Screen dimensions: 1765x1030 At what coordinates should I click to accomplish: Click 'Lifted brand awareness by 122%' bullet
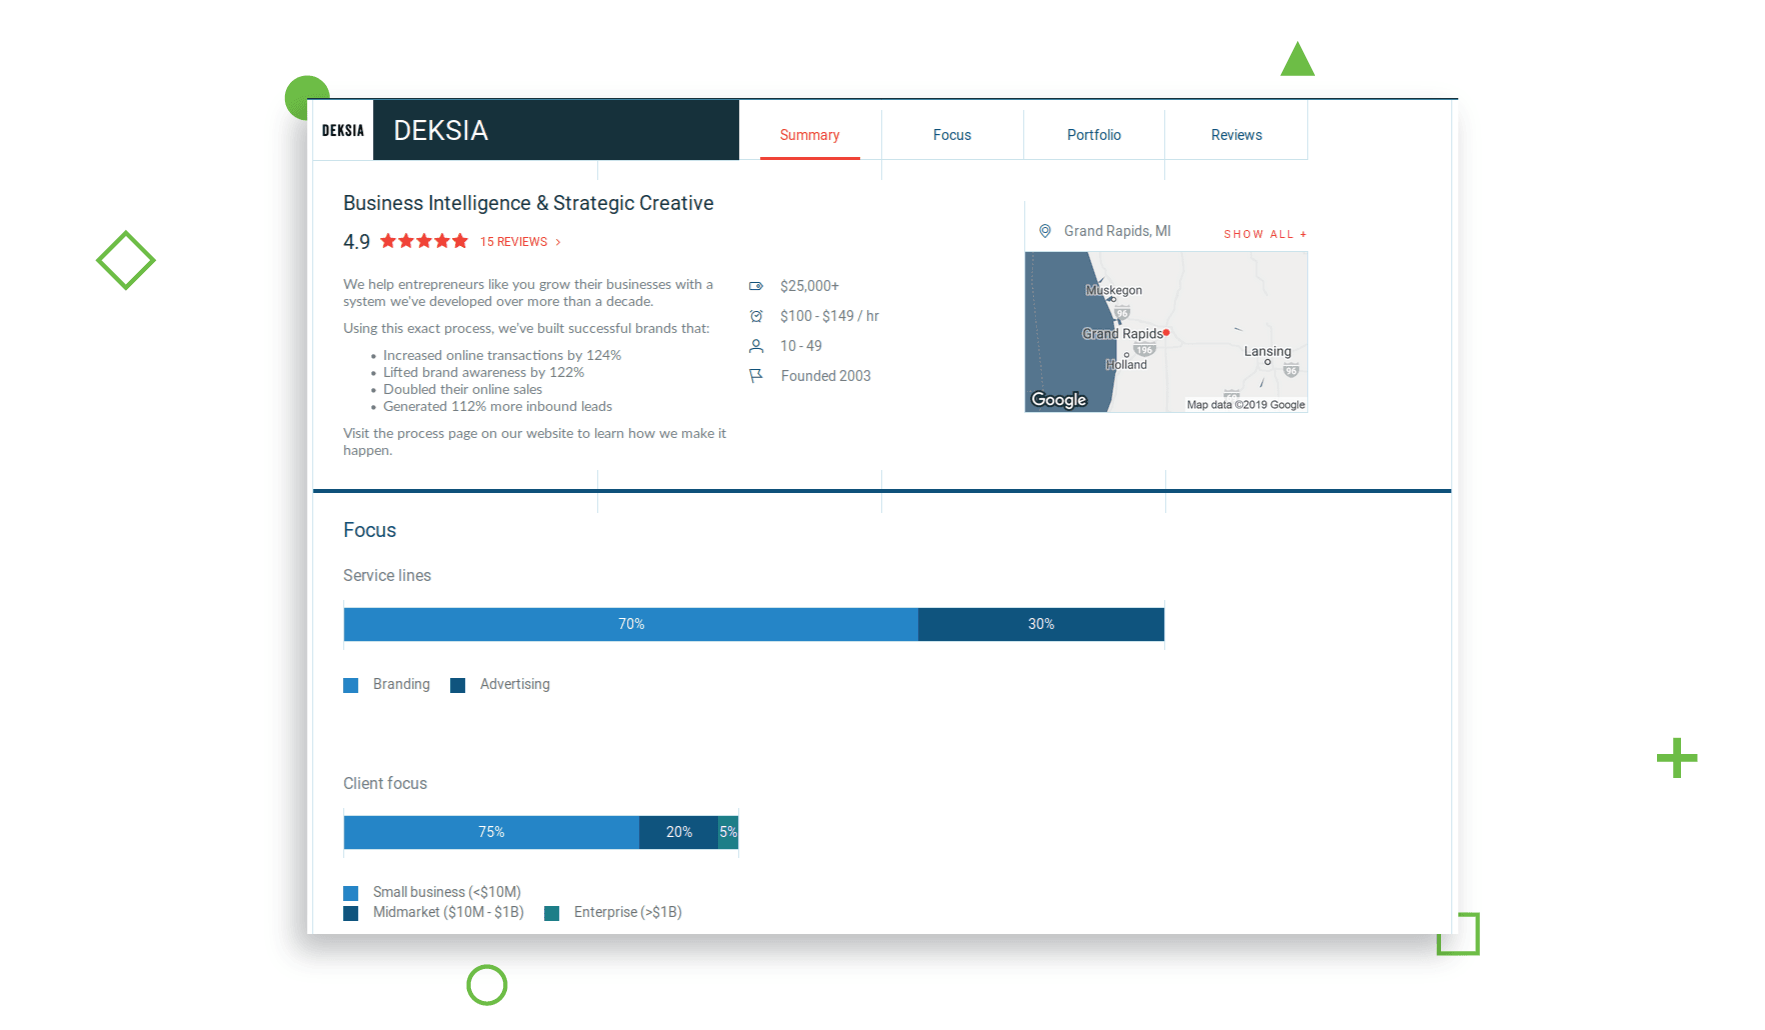(x=484, y=372)
